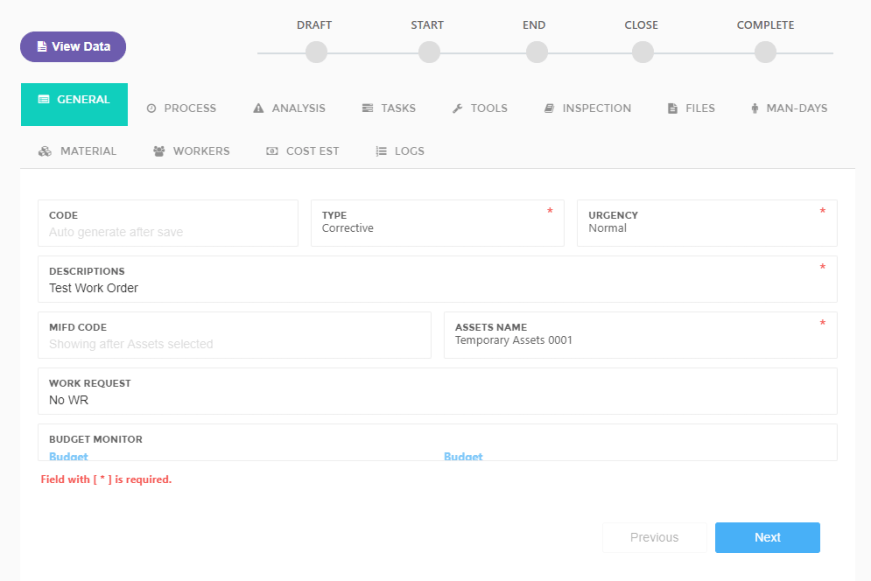Click the Material cubes icon
Viewport: 871px width, 581px height.
[x=45, y=151]
